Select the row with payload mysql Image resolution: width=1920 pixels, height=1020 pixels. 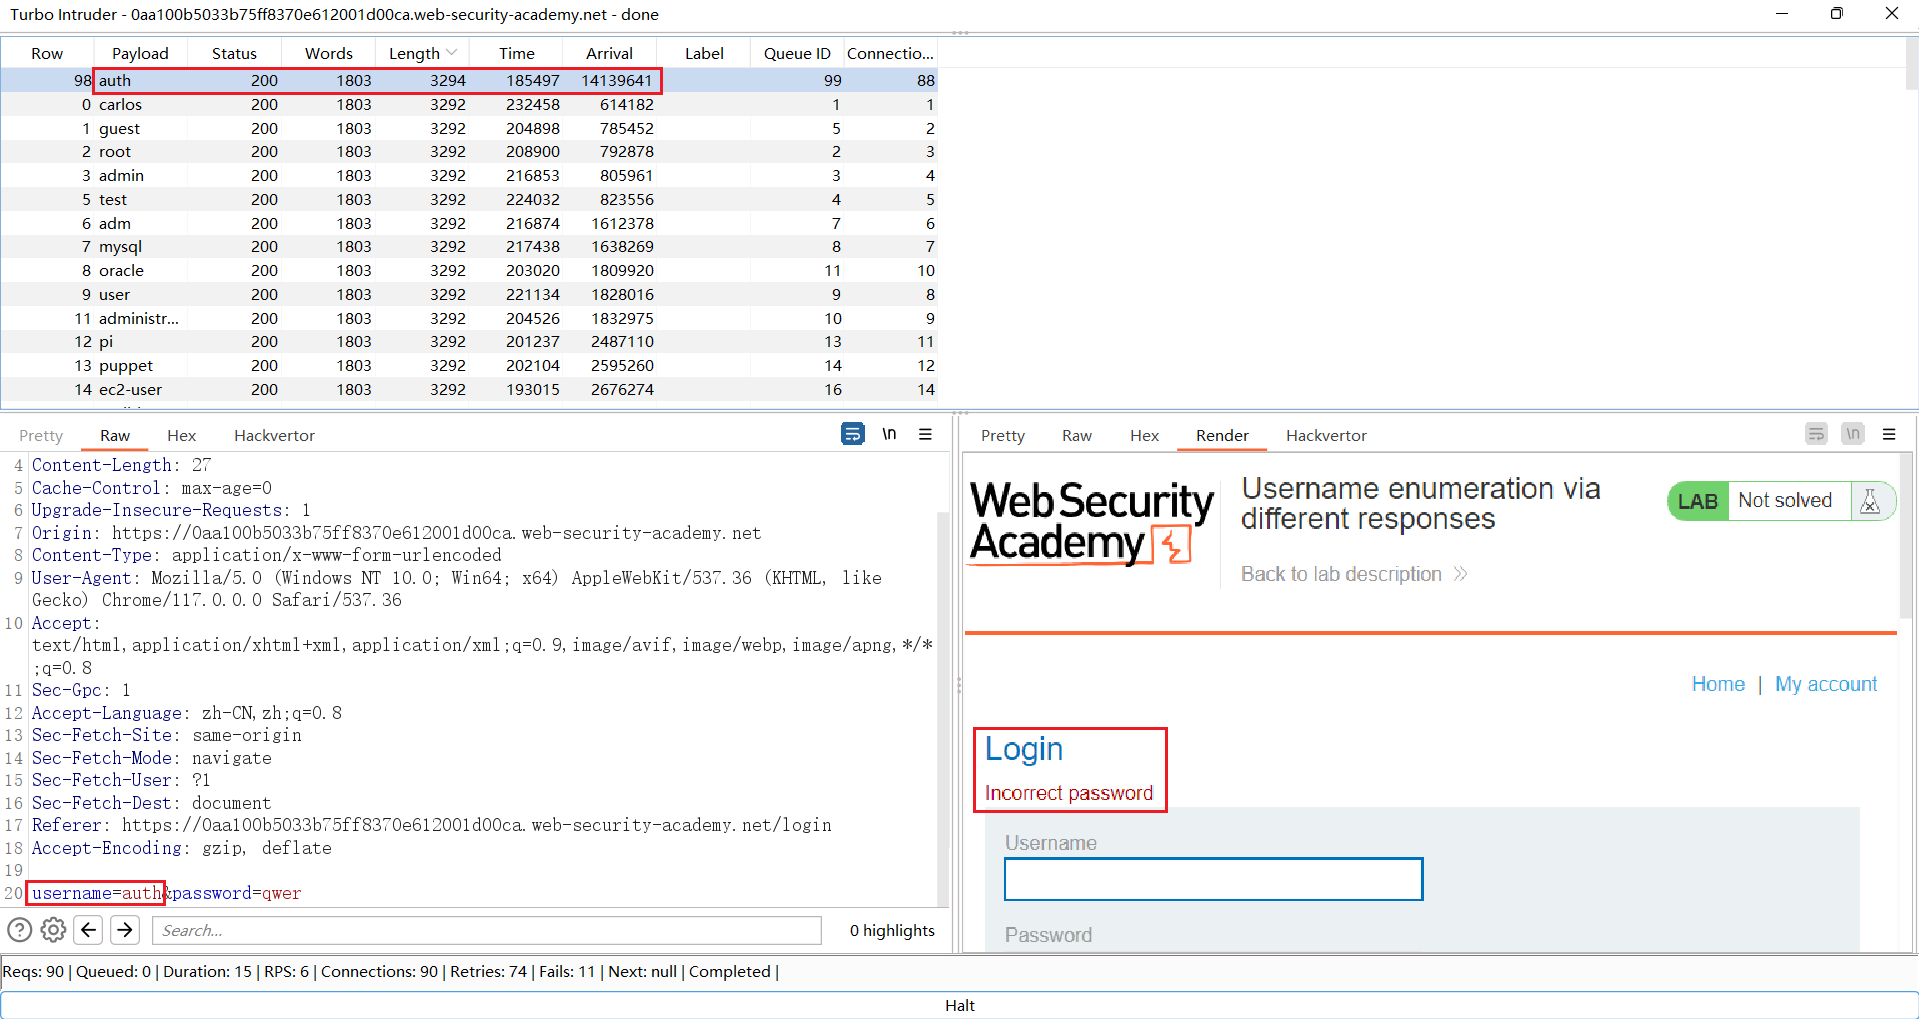click(469, 246)
